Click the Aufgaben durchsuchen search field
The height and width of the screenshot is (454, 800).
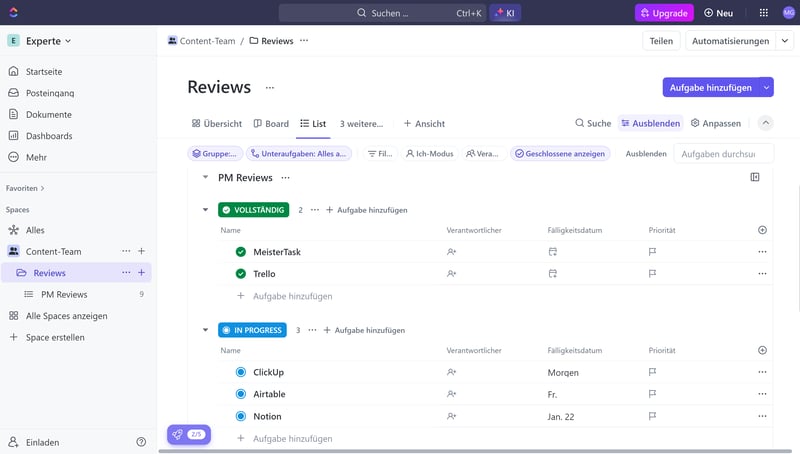point(724,154)
